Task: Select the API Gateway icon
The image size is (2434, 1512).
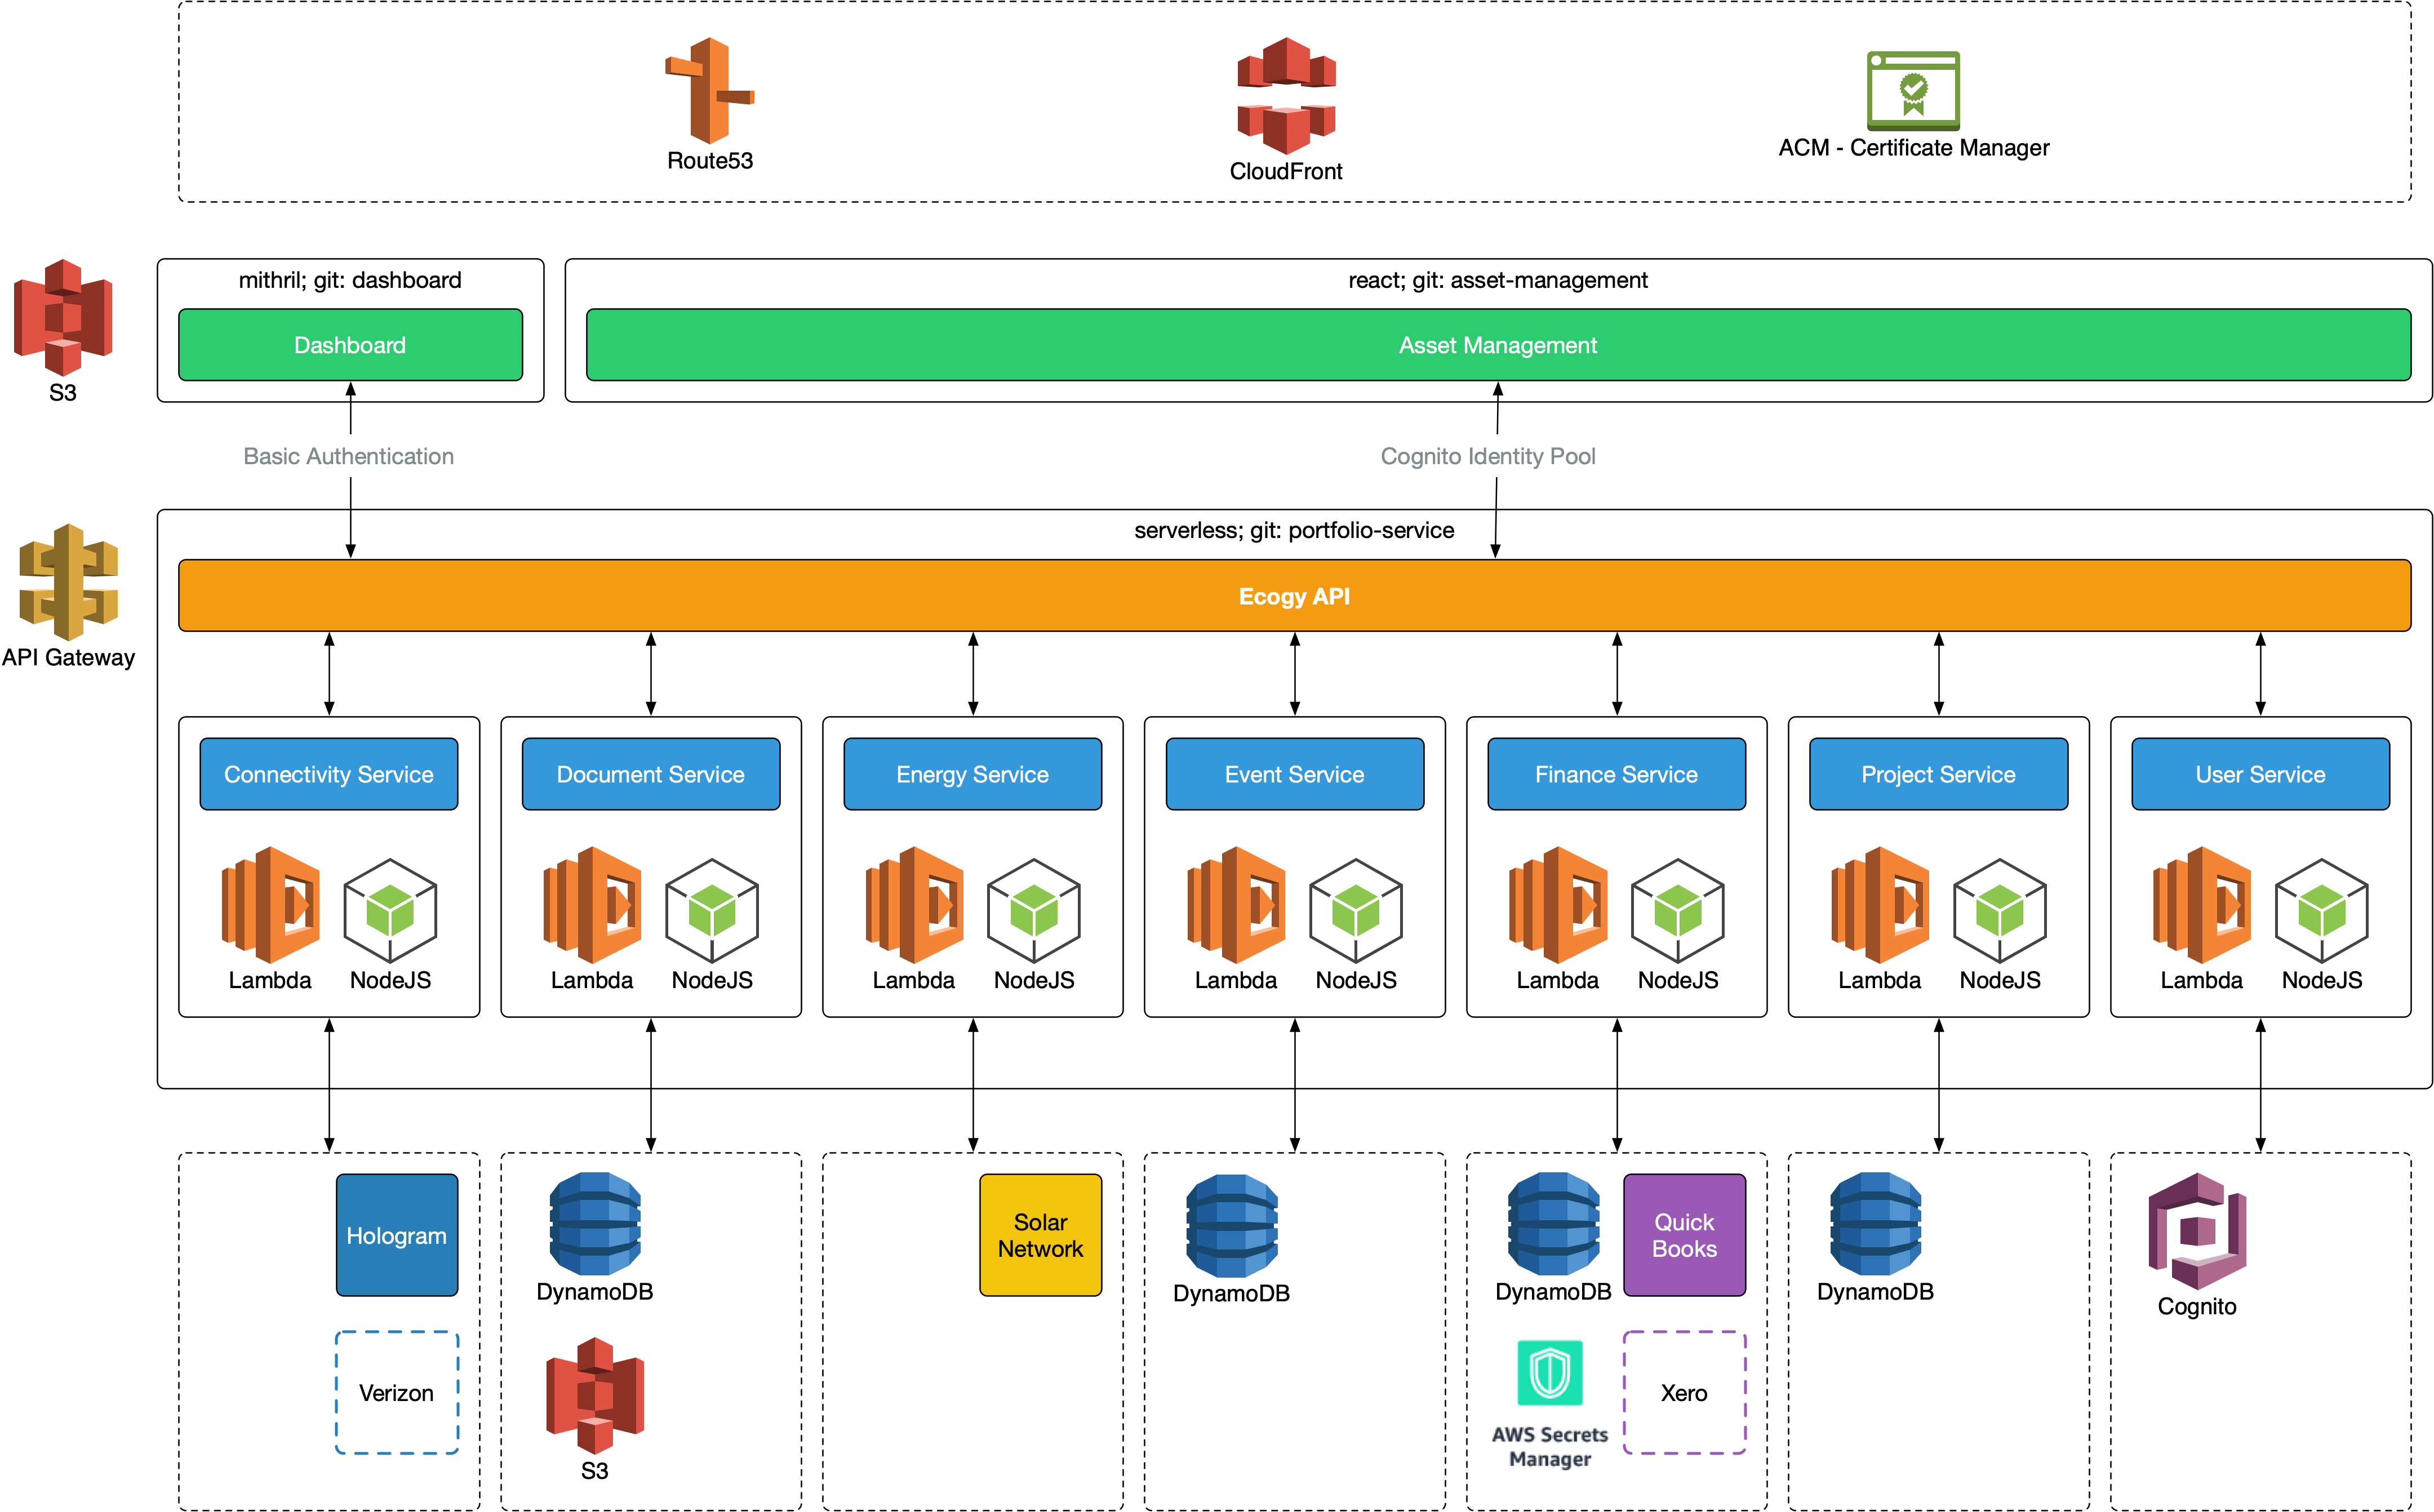Action: click(68, 582)
